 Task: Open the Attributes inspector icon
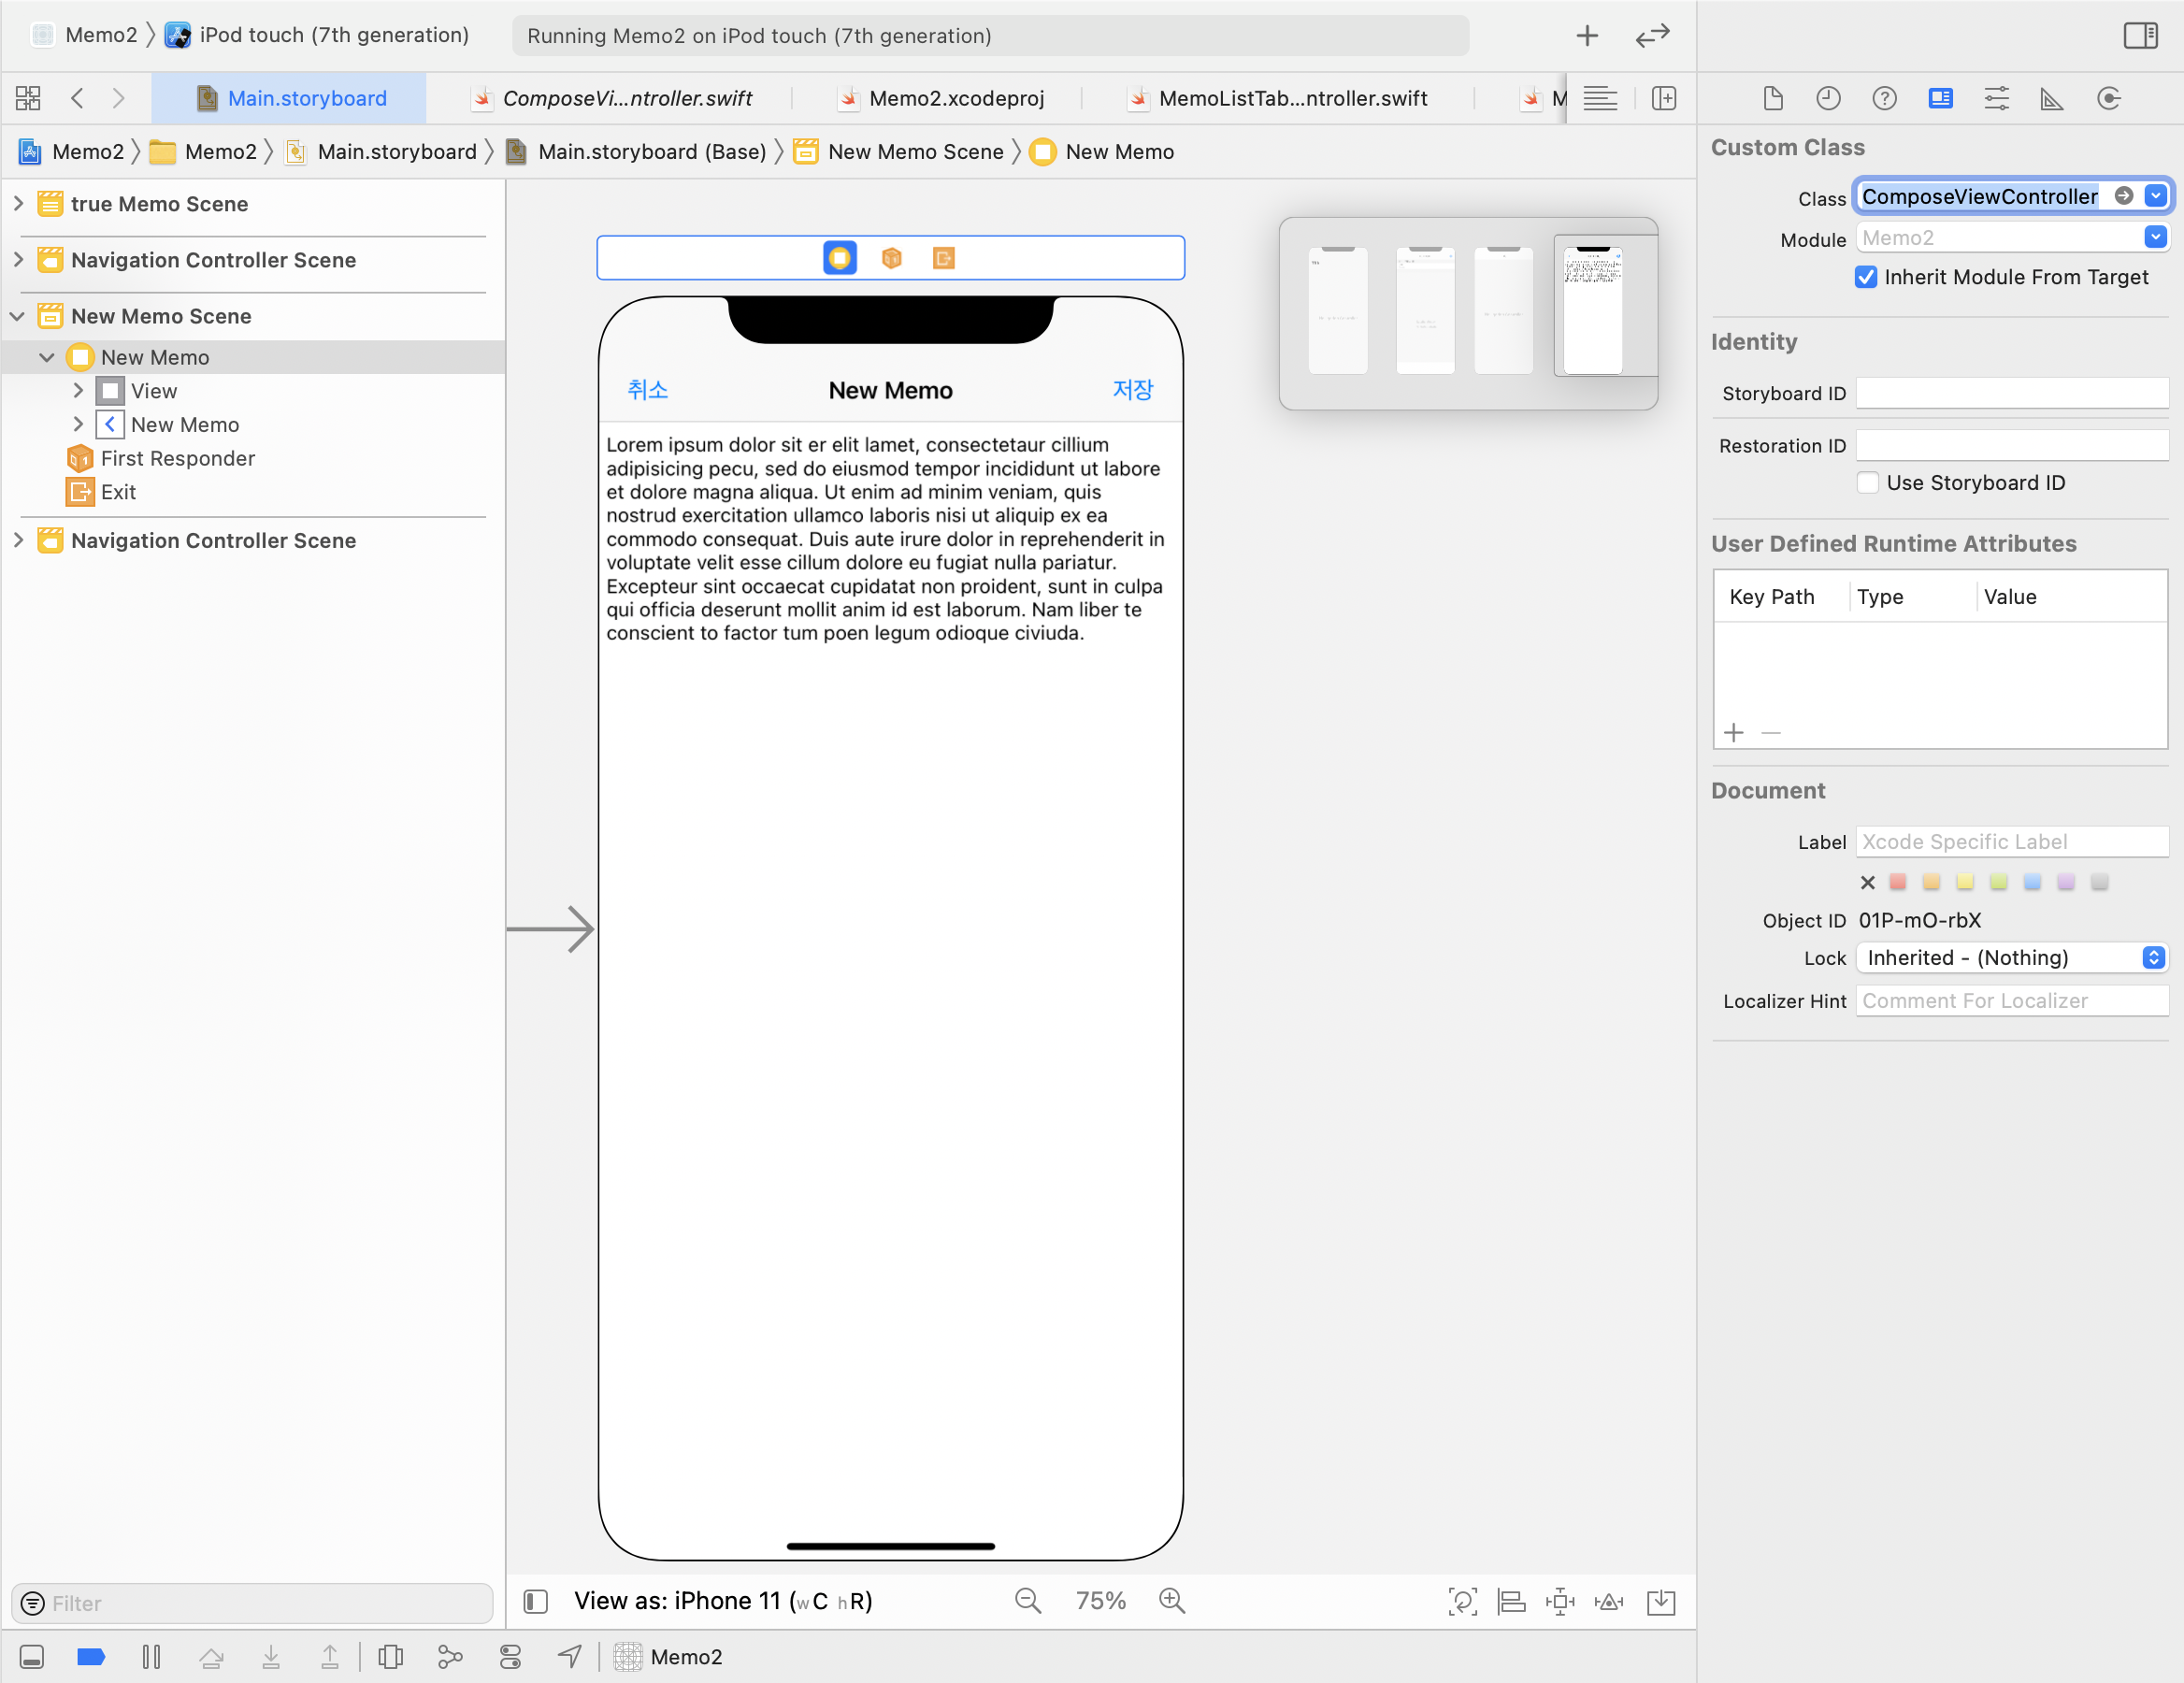pos(1996,98)
